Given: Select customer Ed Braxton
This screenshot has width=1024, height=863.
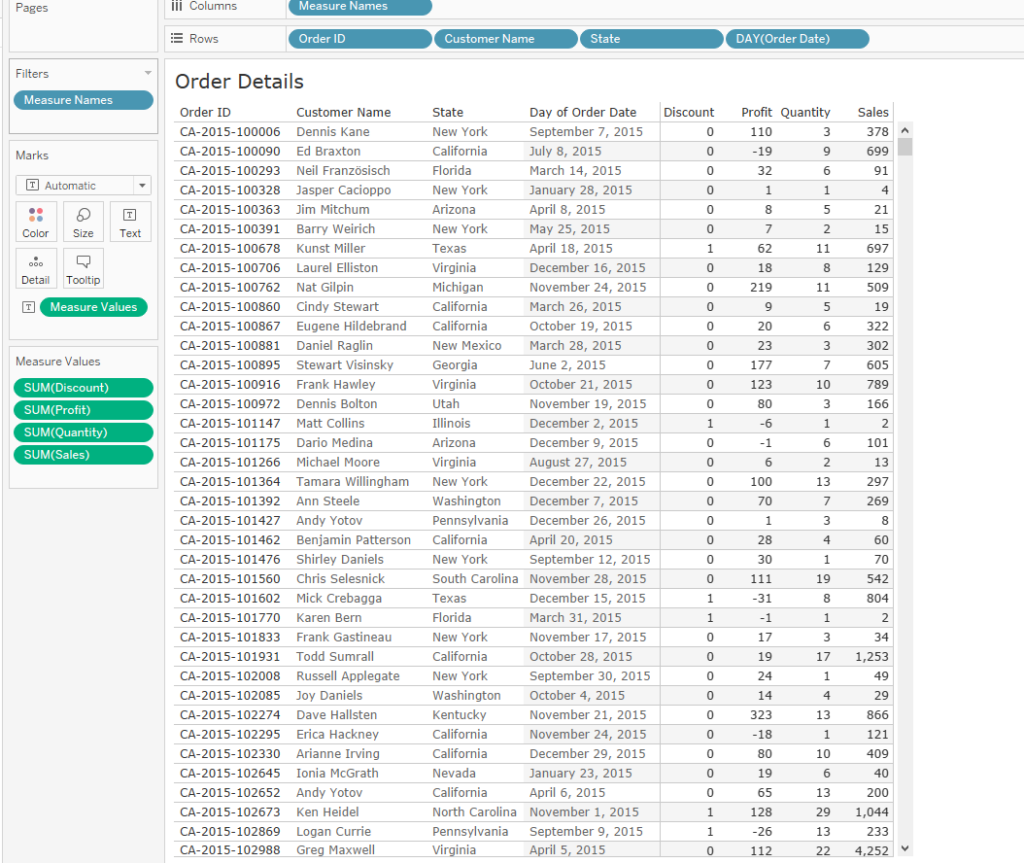Looking at the screenshot, I should point(328,152).
